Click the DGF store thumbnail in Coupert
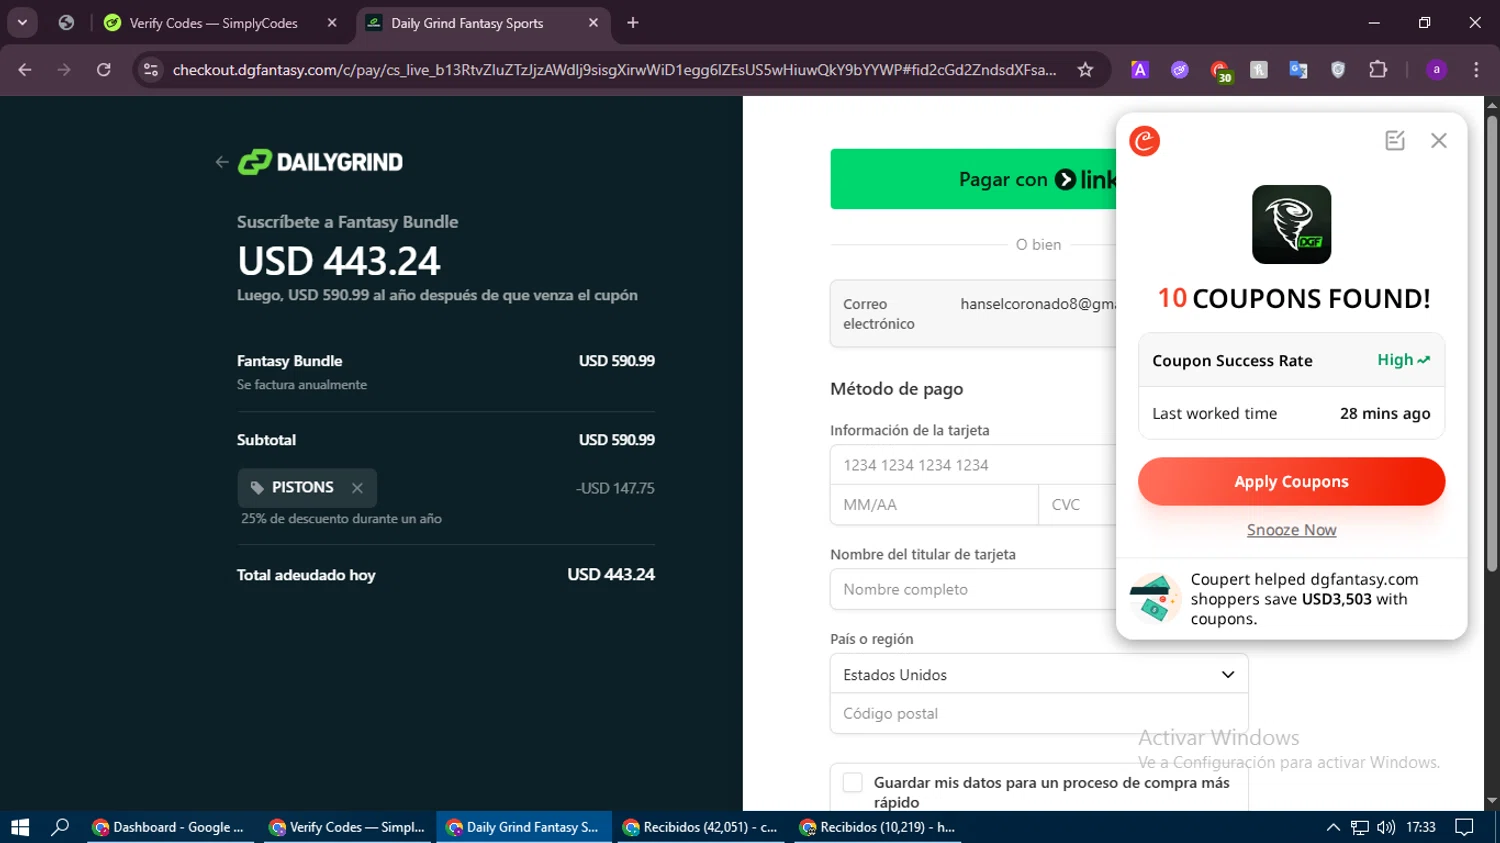This screenshot has height=843, width=1500. (1292, 224)
